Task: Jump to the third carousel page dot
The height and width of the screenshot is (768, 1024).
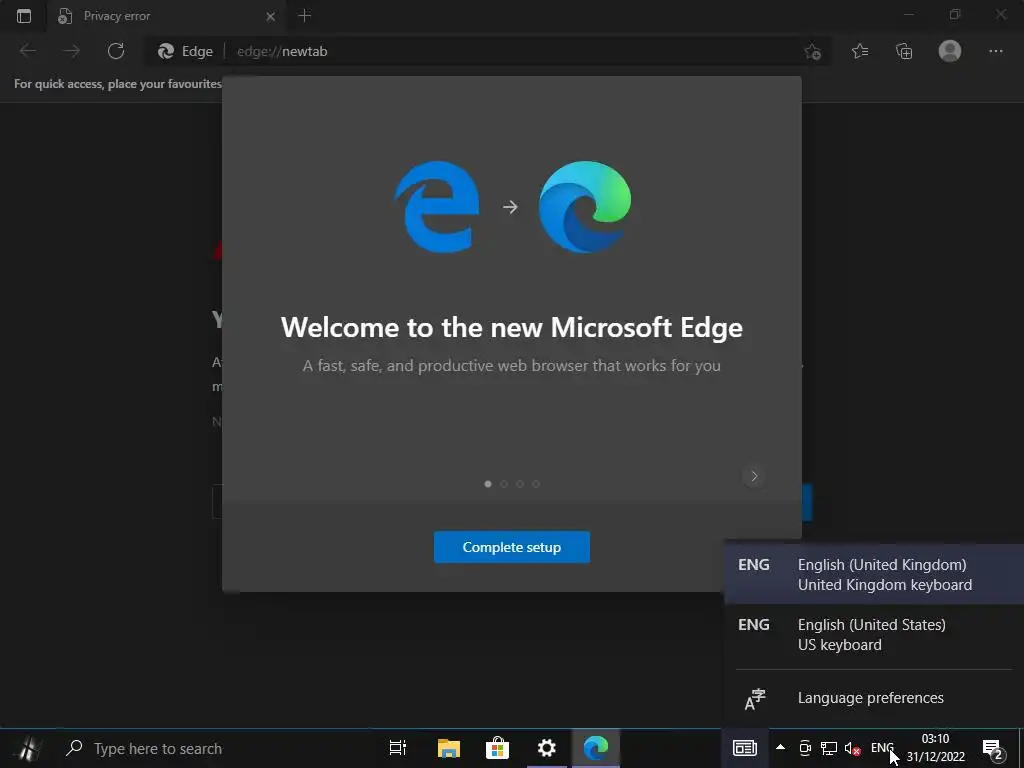Action: 520,484
